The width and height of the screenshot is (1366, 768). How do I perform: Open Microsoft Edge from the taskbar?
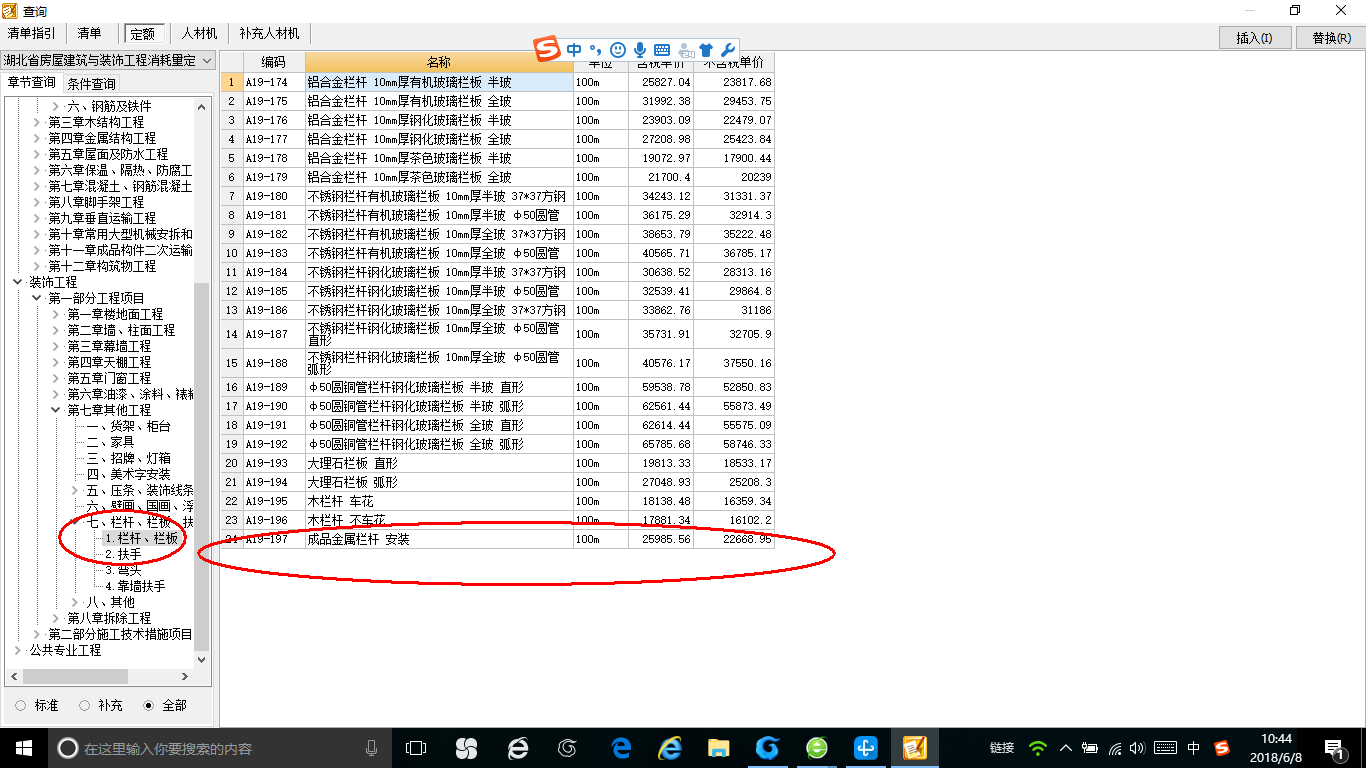click(622, 748)
